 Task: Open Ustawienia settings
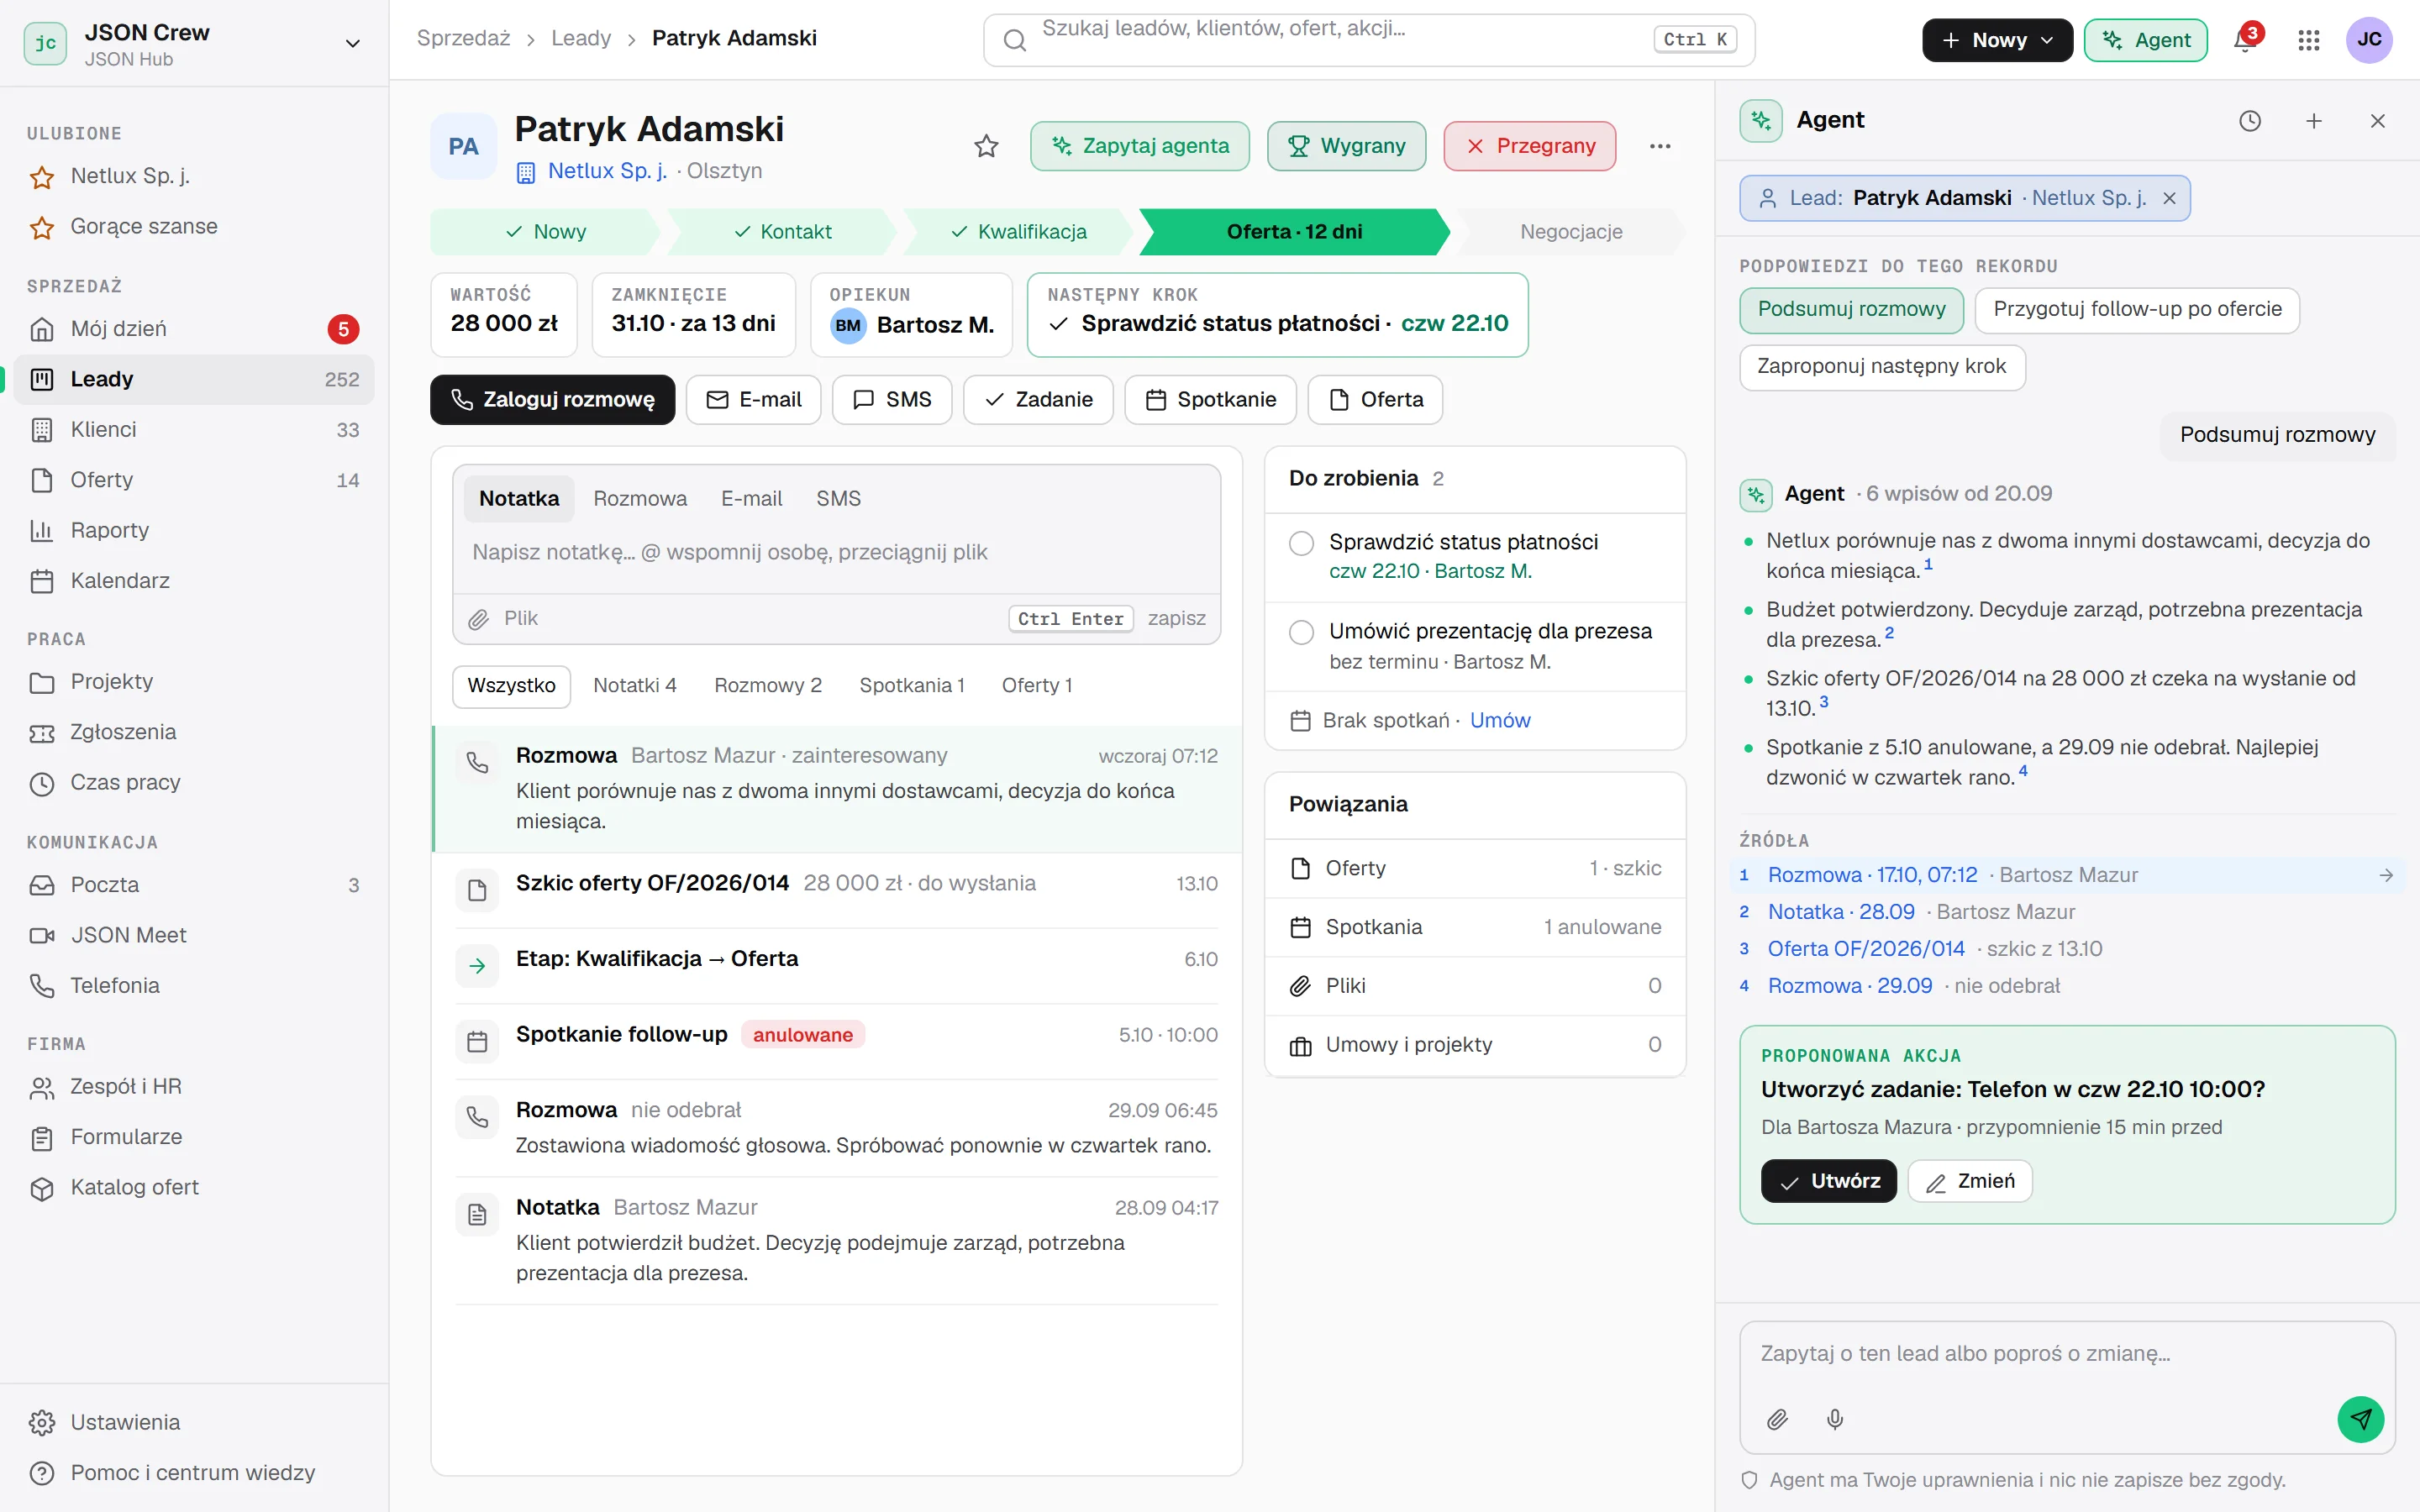click(x=194, y=1423)
